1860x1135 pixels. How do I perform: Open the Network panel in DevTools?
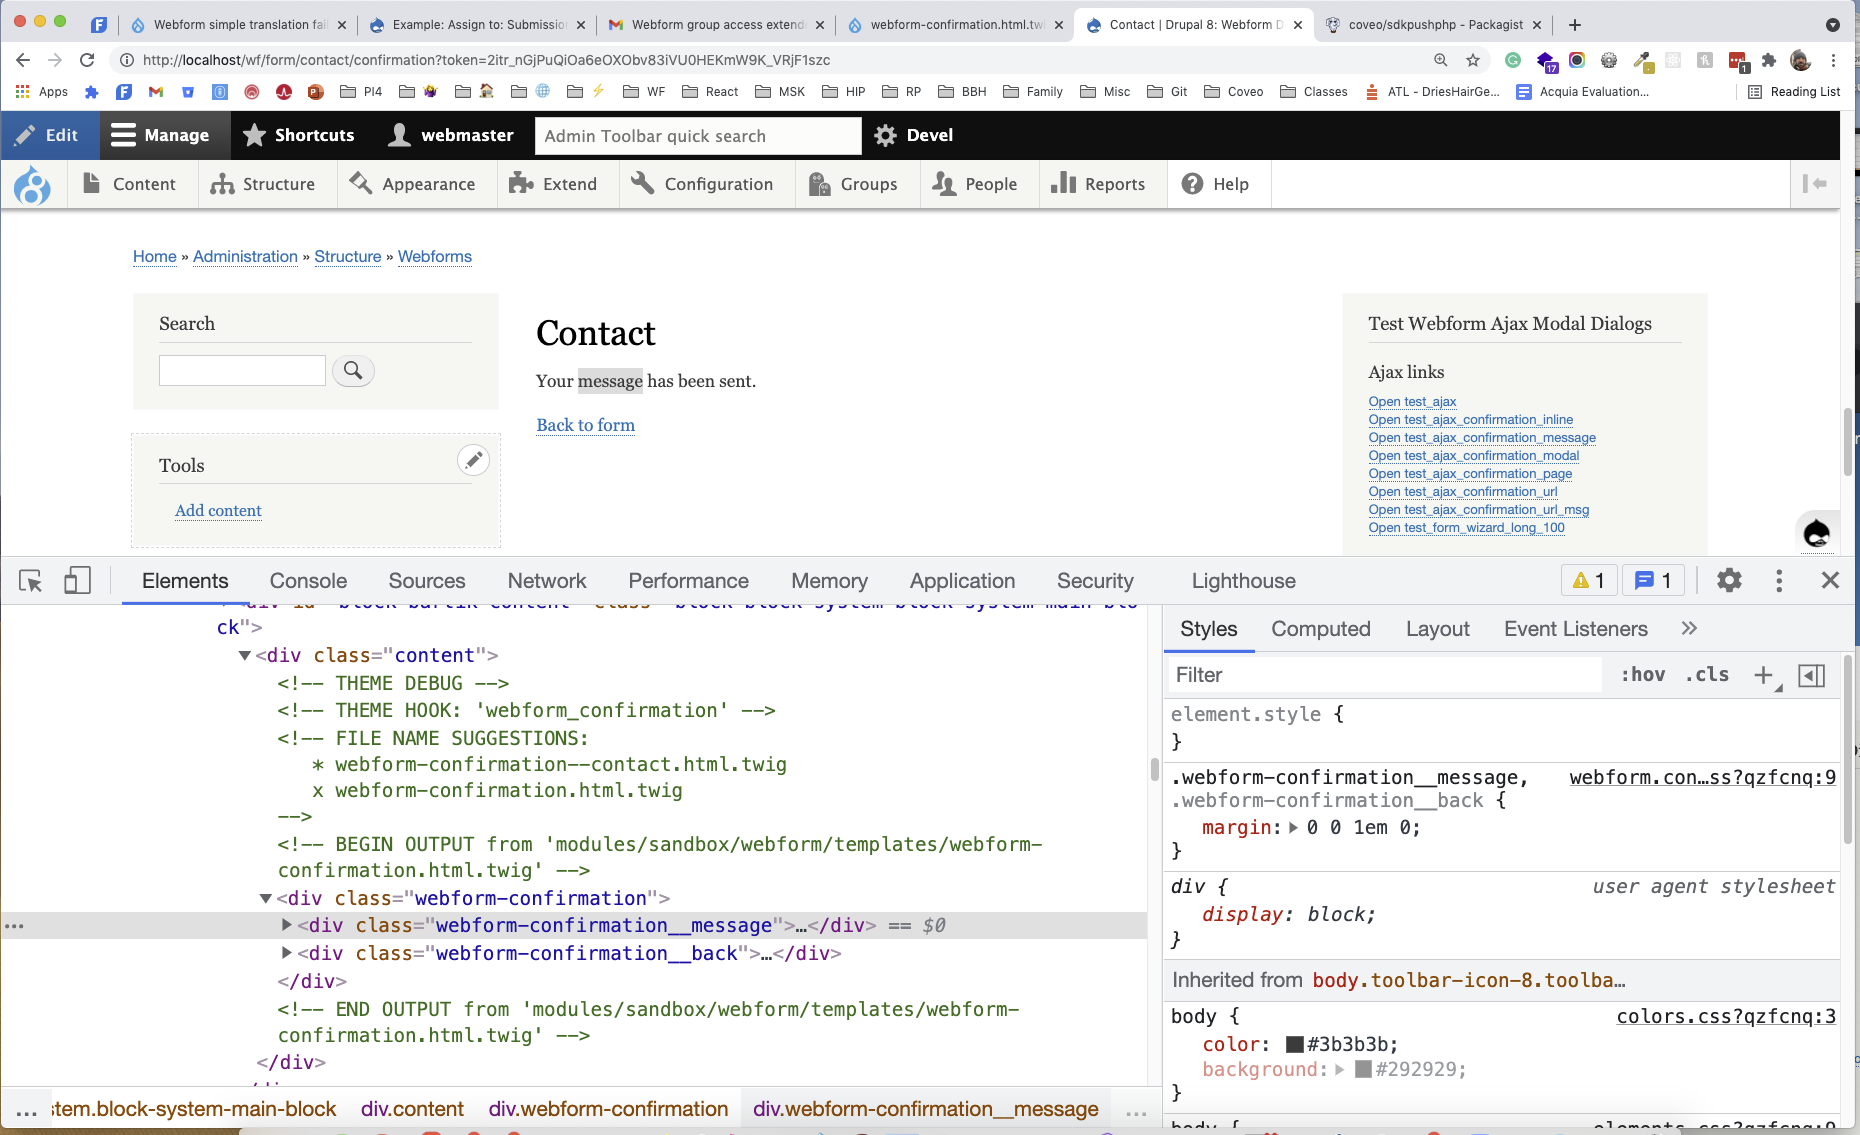point(546,580)
